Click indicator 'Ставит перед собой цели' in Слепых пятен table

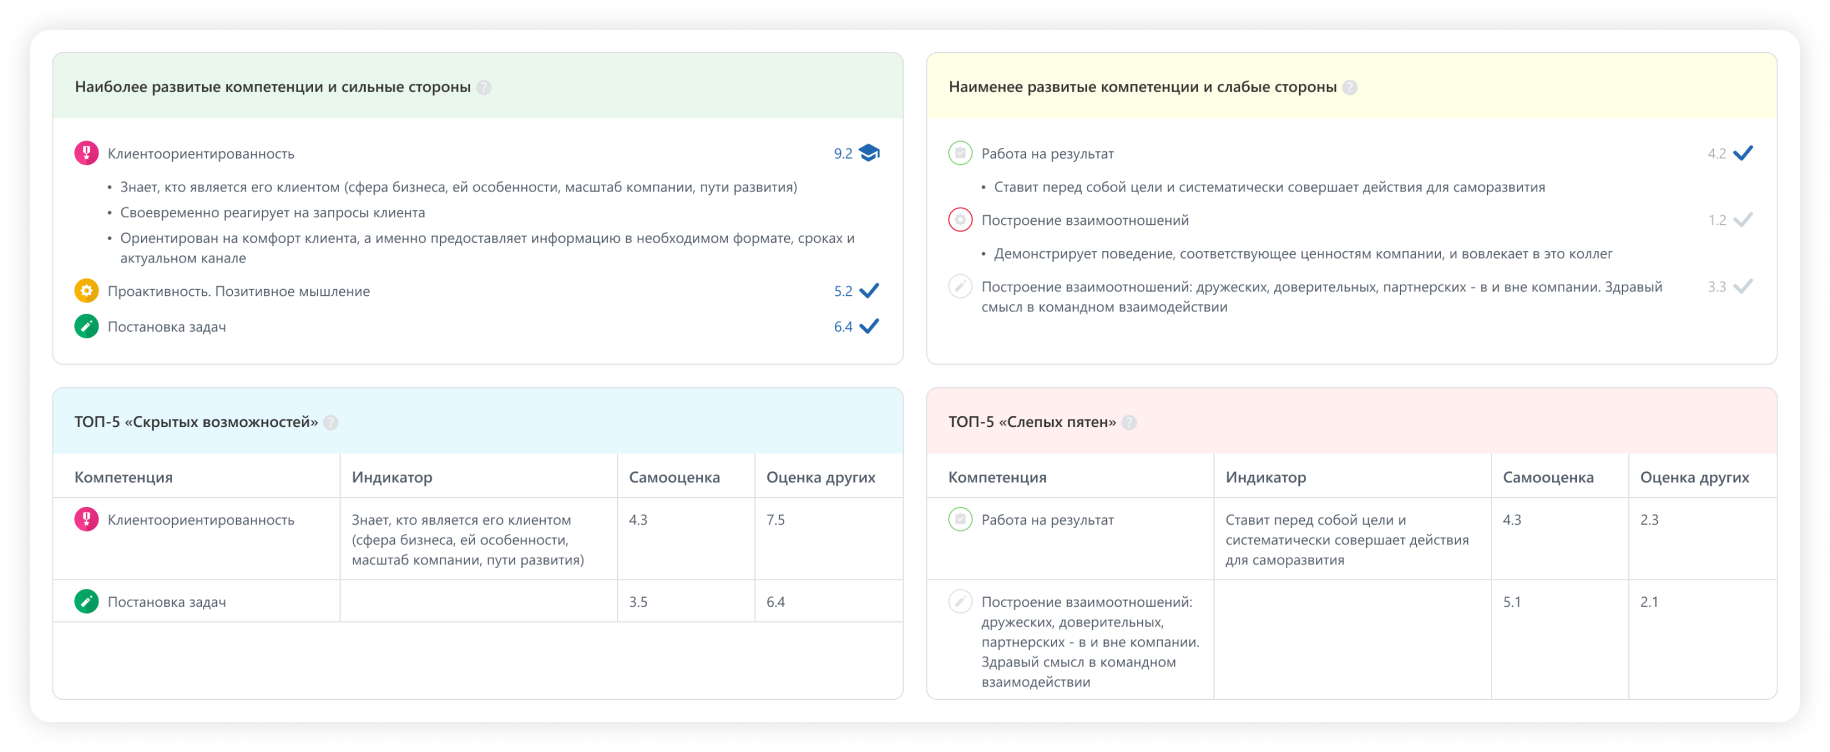tap(1347, 540)
